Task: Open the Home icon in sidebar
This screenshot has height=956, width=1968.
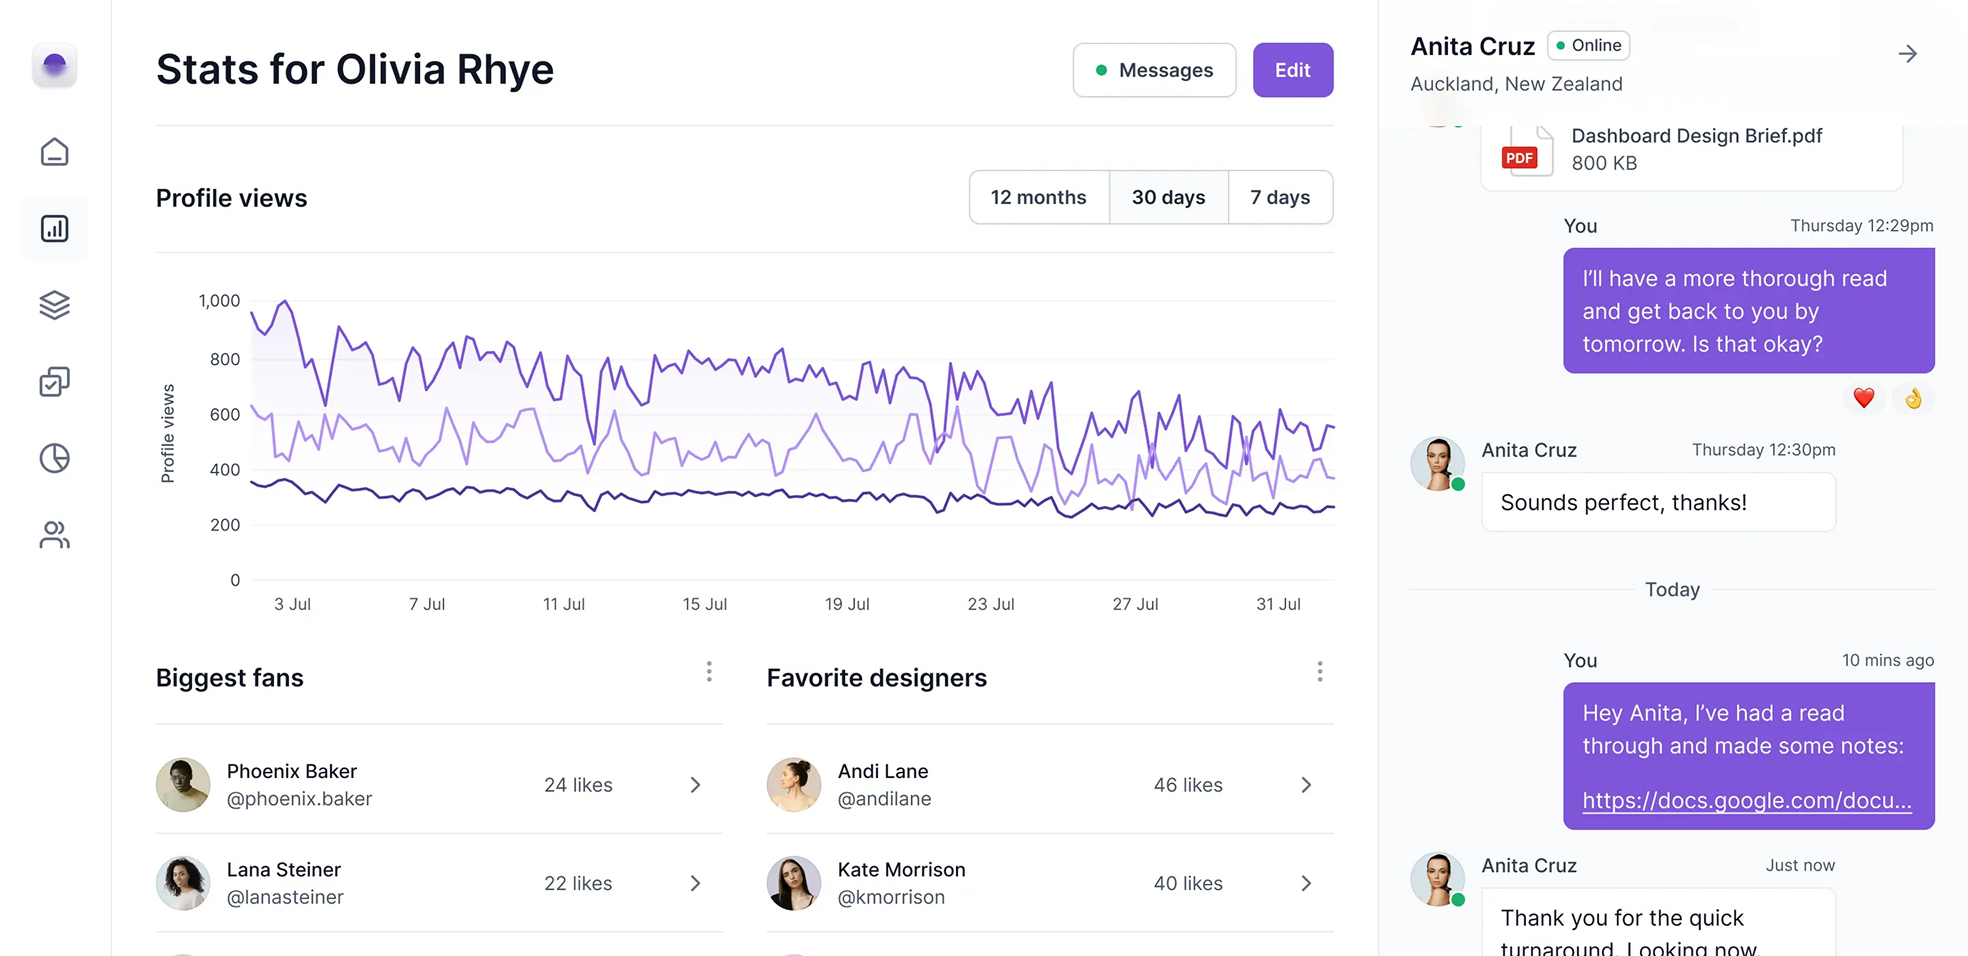Action: pos(54,152)
